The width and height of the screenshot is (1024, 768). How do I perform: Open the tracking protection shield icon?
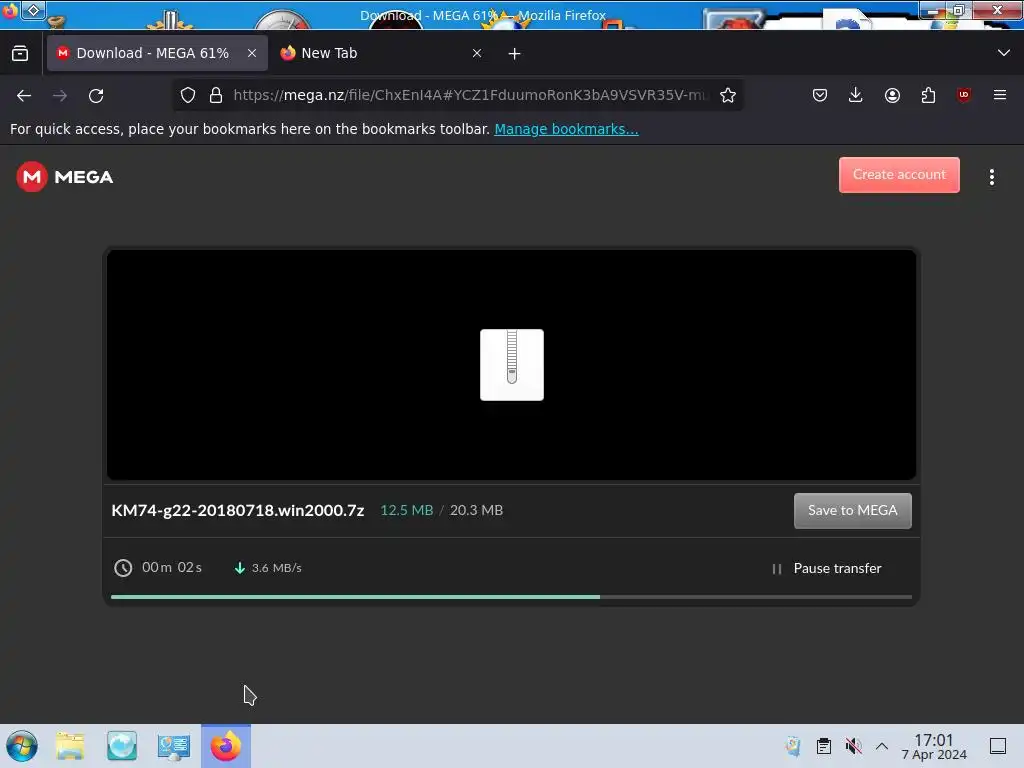pos(188,95)
